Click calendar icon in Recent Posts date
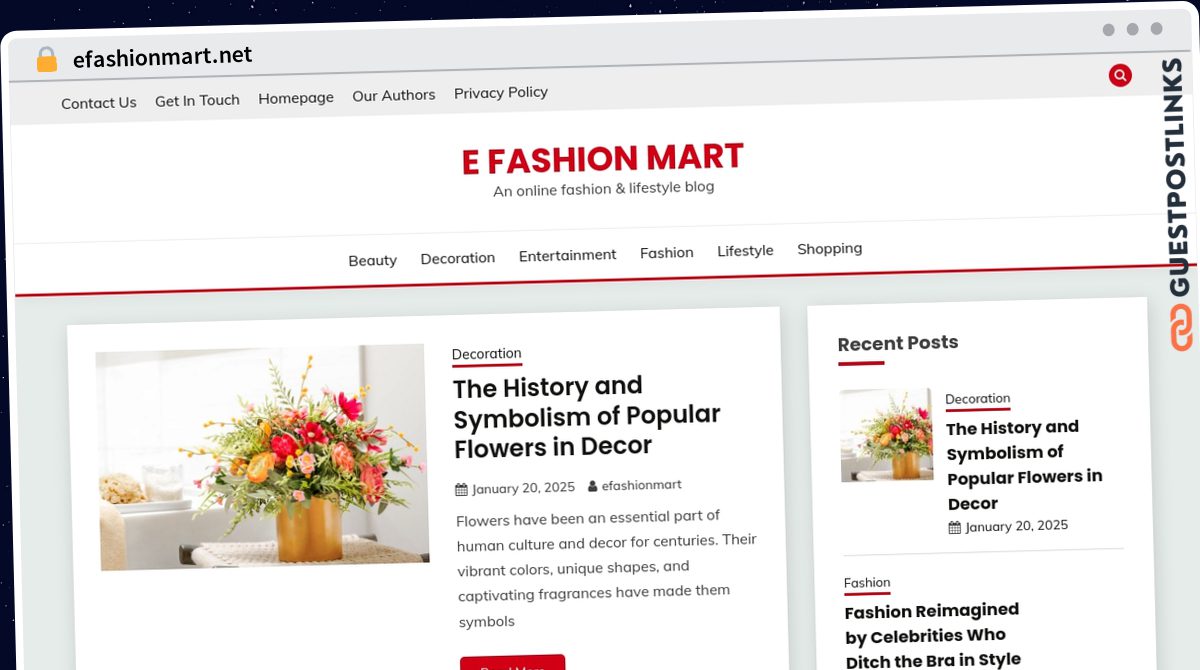The height and width of the screenshot is (670, 1200). pos(955,527)
